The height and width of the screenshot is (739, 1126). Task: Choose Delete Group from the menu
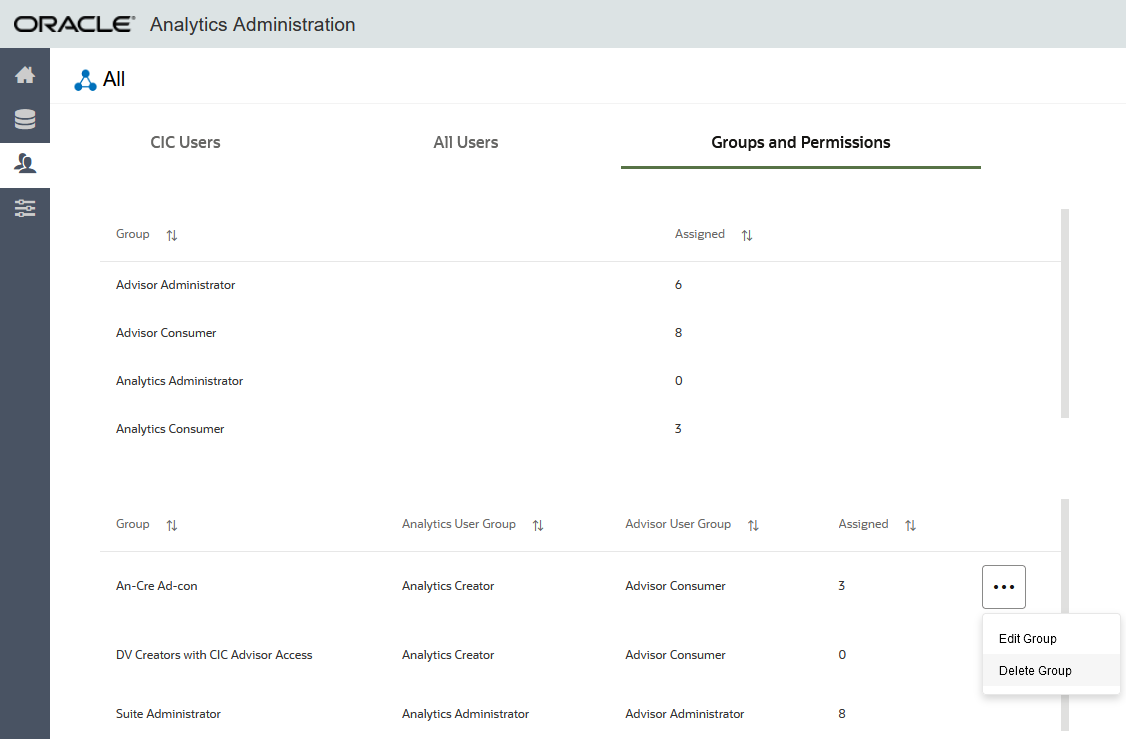pyautogui.click(x=1051, y=670)
